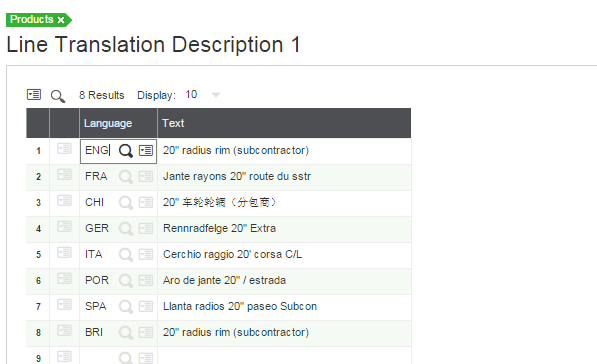Screen dimensions: 597x364
Task: Close the Products breadcrumb tag
Action: click(x=61, y=20)
